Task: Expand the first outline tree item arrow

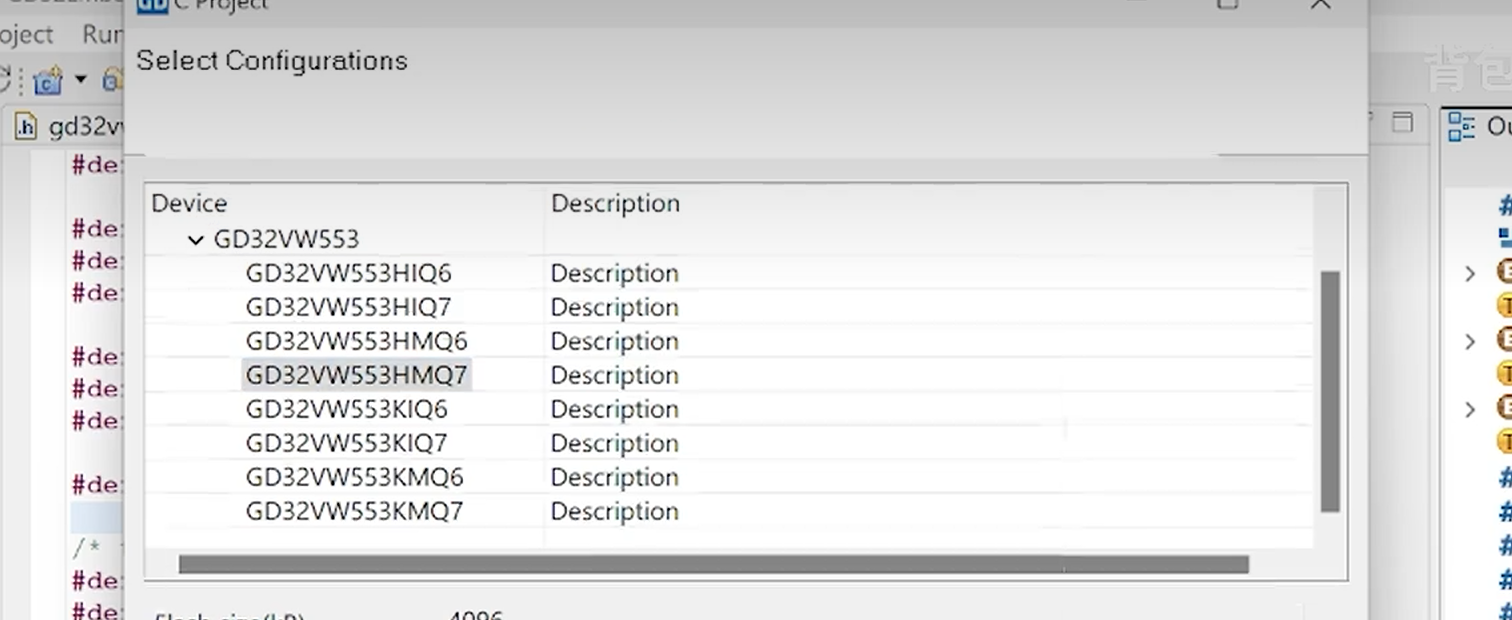Action: [1470, 273]
